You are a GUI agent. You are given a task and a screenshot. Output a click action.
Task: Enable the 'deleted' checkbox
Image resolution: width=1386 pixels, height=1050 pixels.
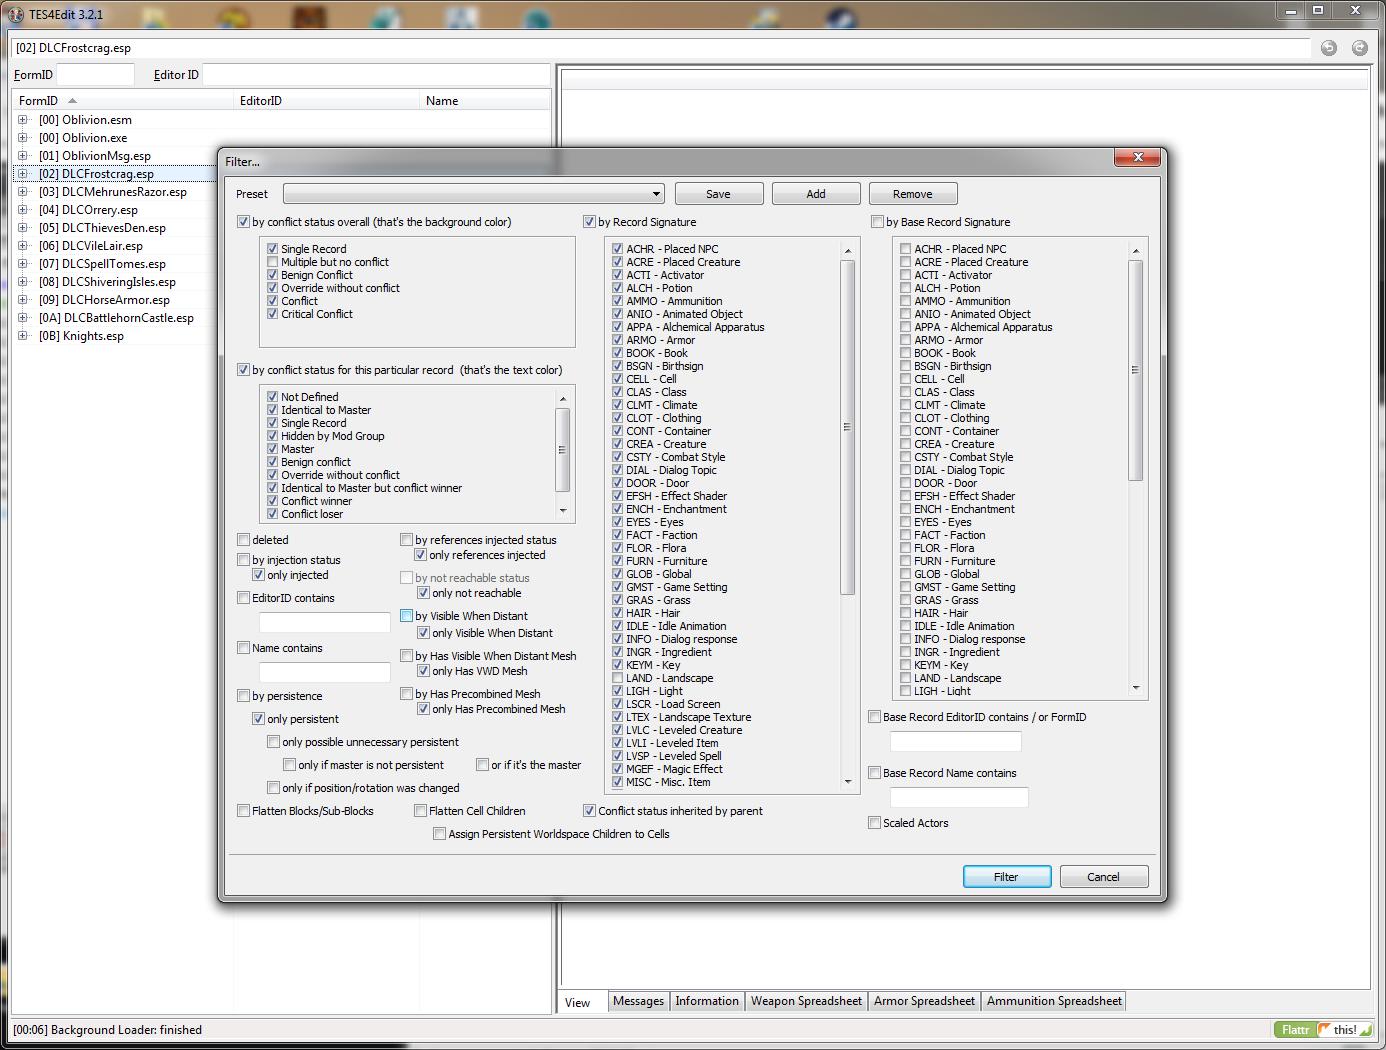(x=244, y=540)
